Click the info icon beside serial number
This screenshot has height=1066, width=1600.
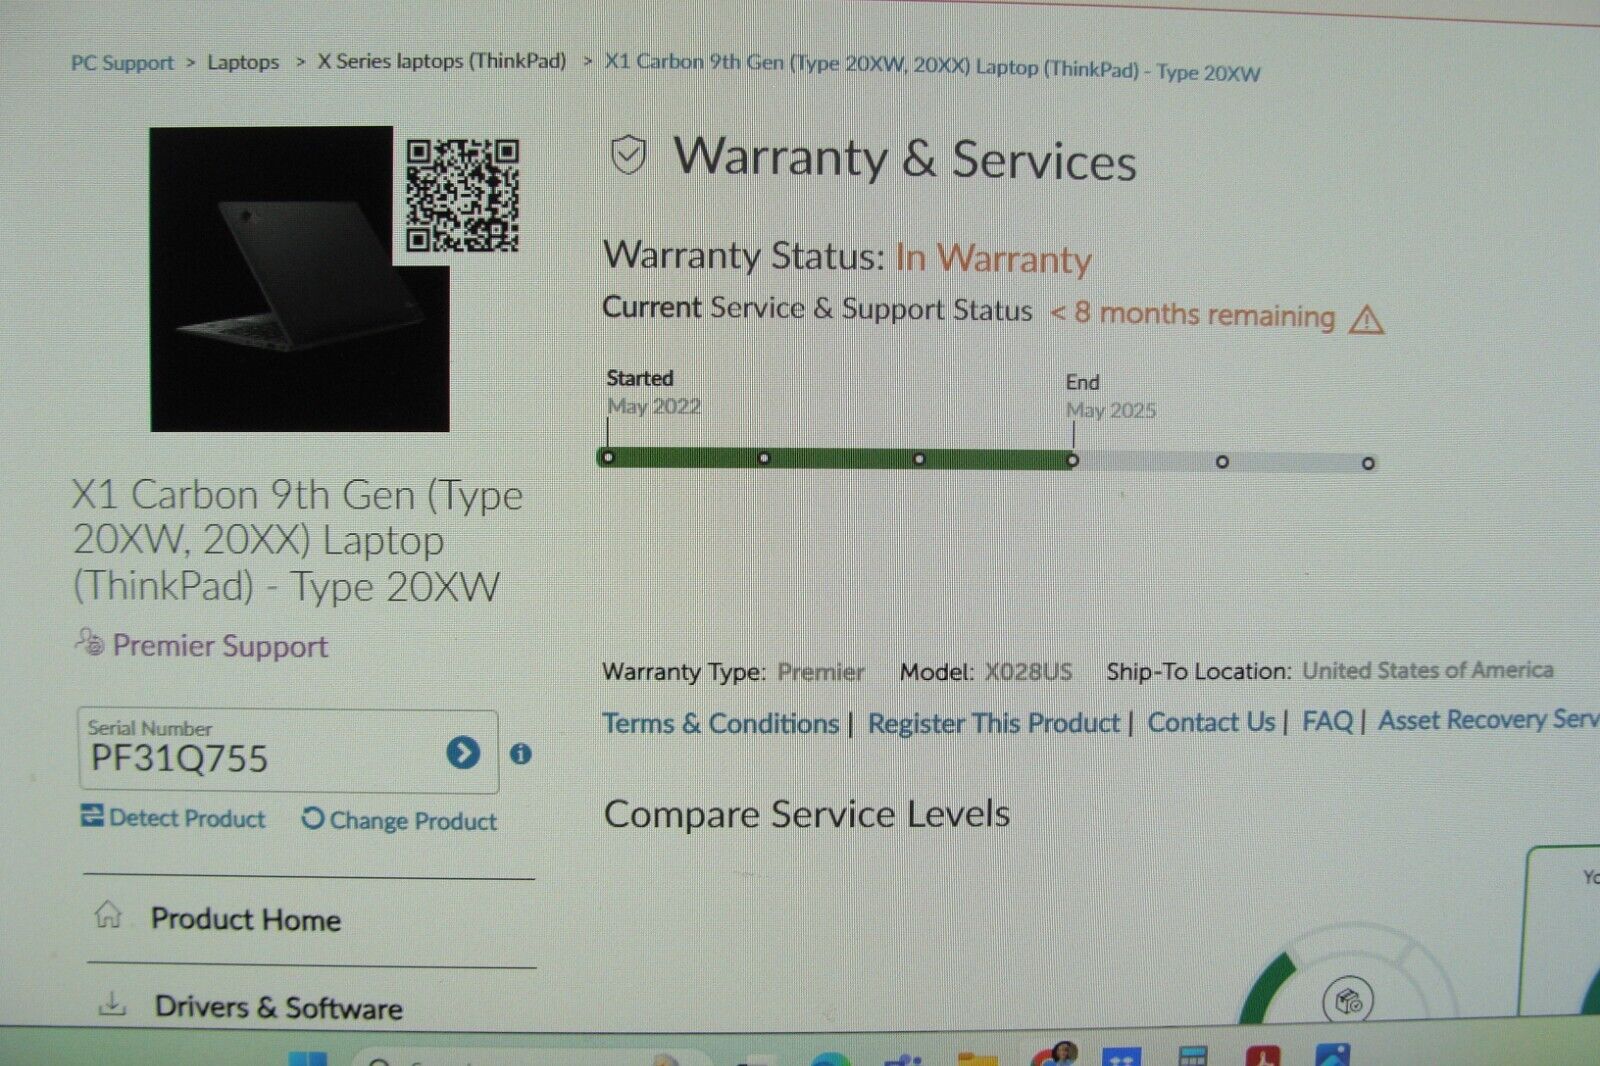pos(521,753)
